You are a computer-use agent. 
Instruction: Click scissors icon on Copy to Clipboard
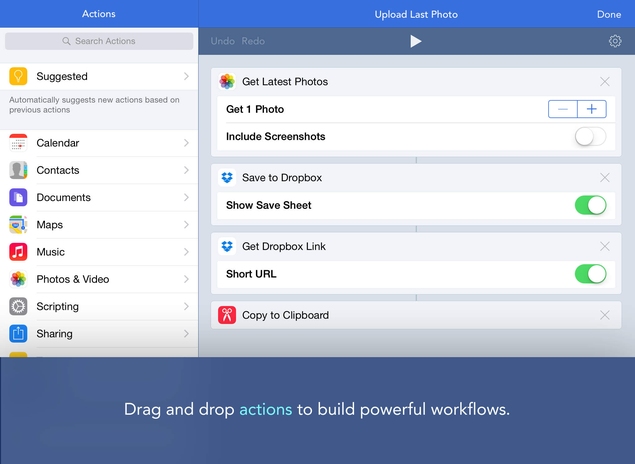pyautogui.click(x=227, y=315)
